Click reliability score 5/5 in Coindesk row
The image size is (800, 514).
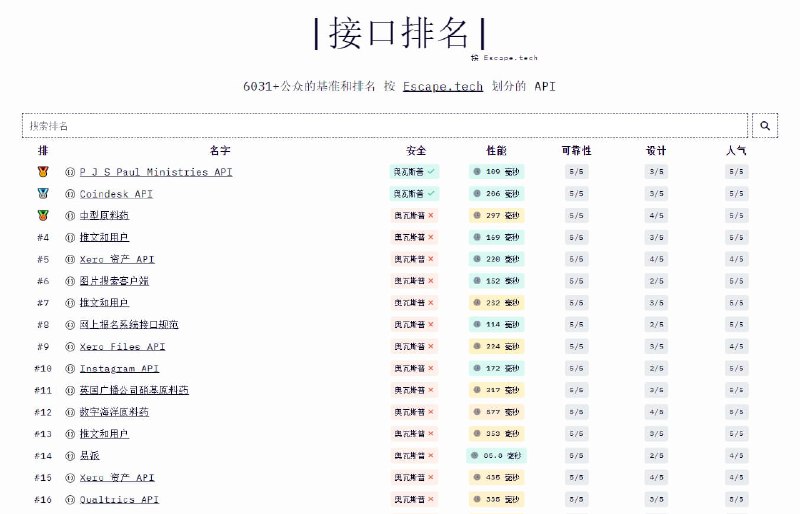click(577, 194)
